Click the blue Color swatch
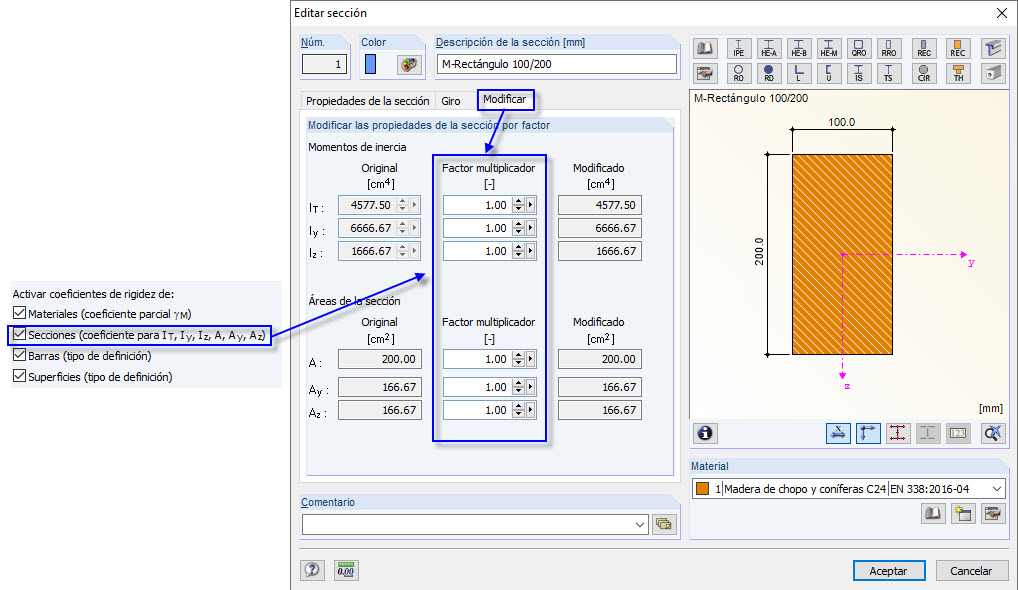1018x590 pixels. pyautogui.click(x=370, y=65)
